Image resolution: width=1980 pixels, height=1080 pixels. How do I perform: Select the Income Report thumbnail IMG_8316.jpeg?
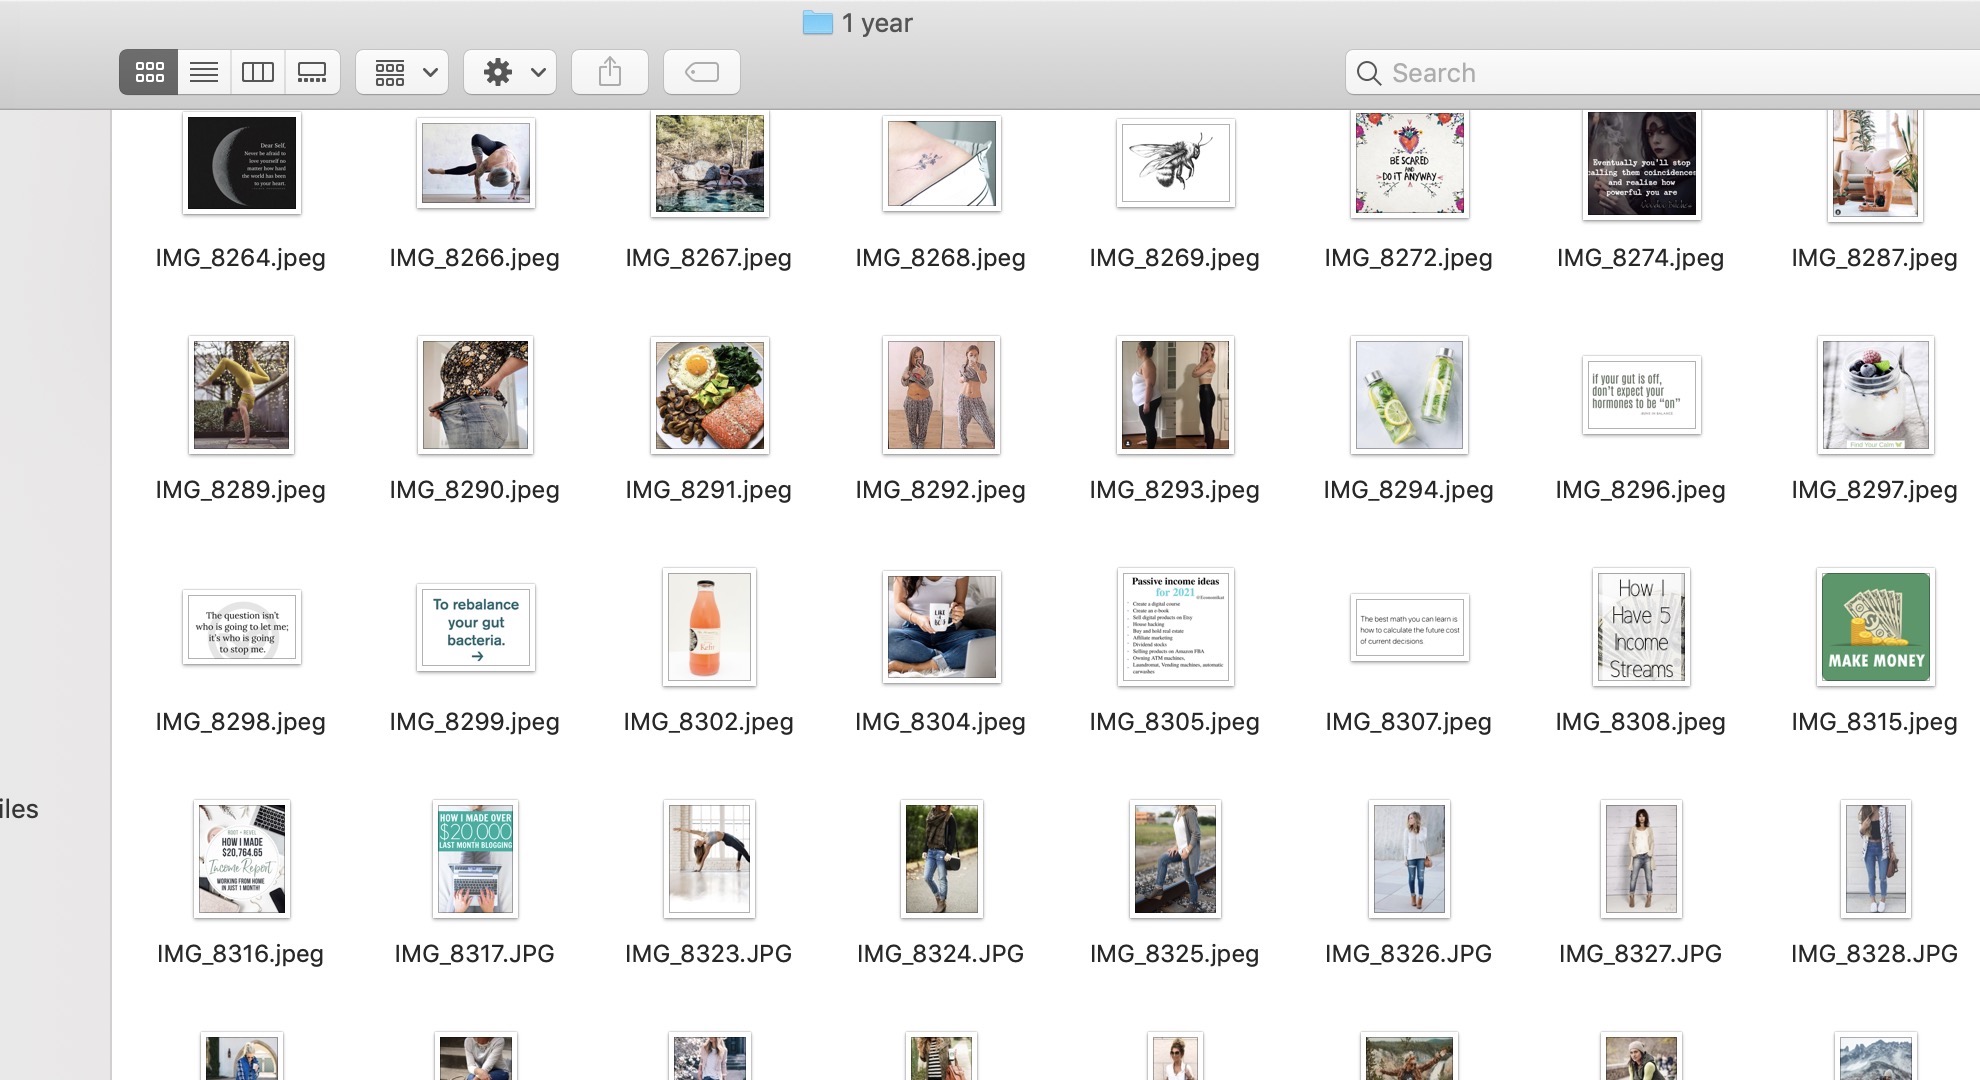[242, 859]
